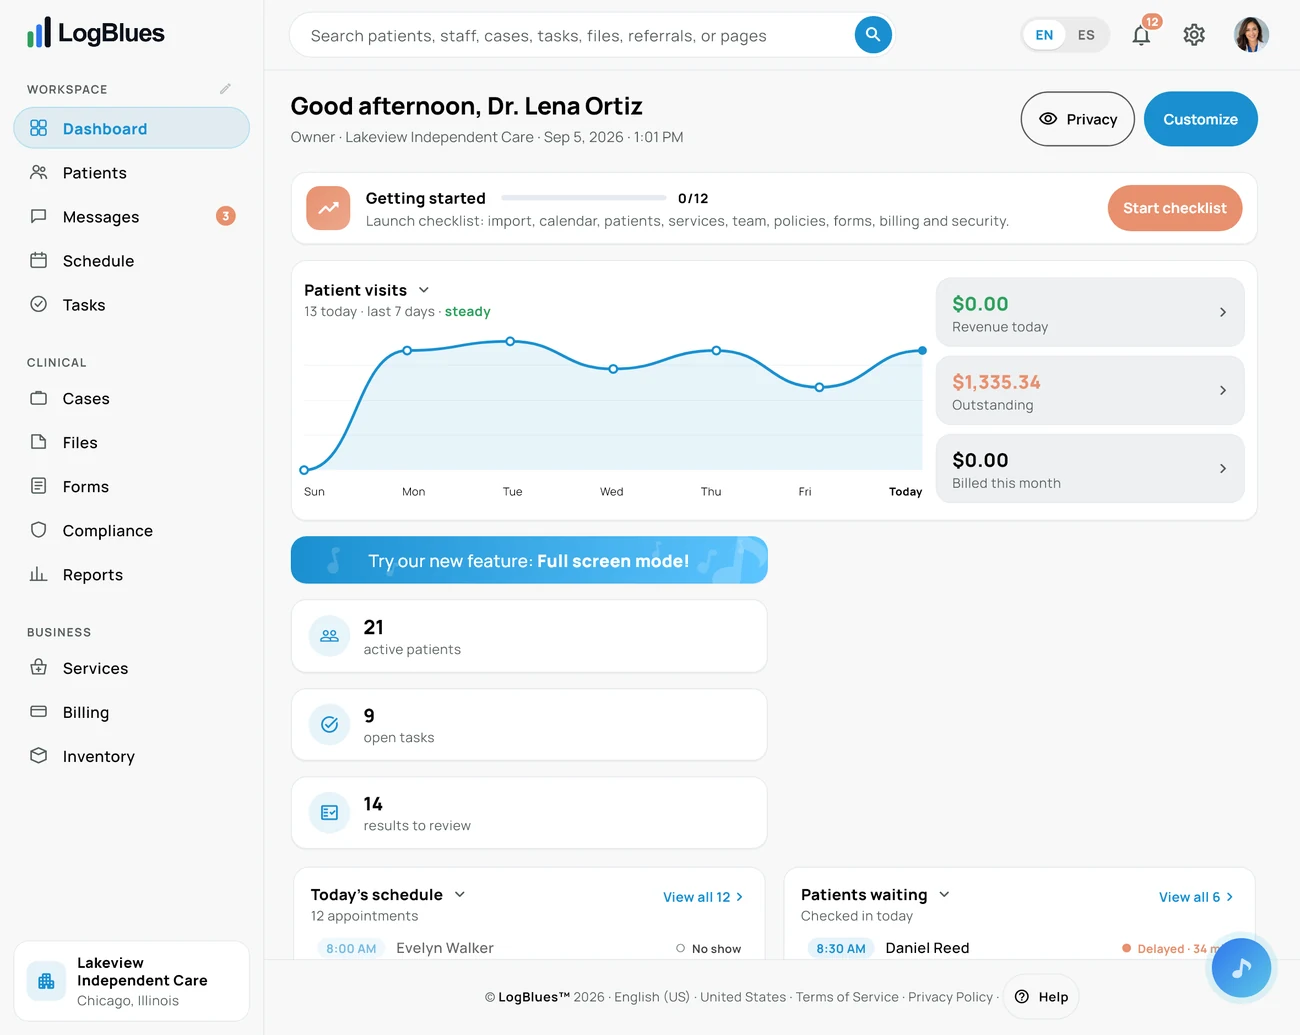Select the Tue point on visits chart
1300x1035 pixels.
pos(510,341)
